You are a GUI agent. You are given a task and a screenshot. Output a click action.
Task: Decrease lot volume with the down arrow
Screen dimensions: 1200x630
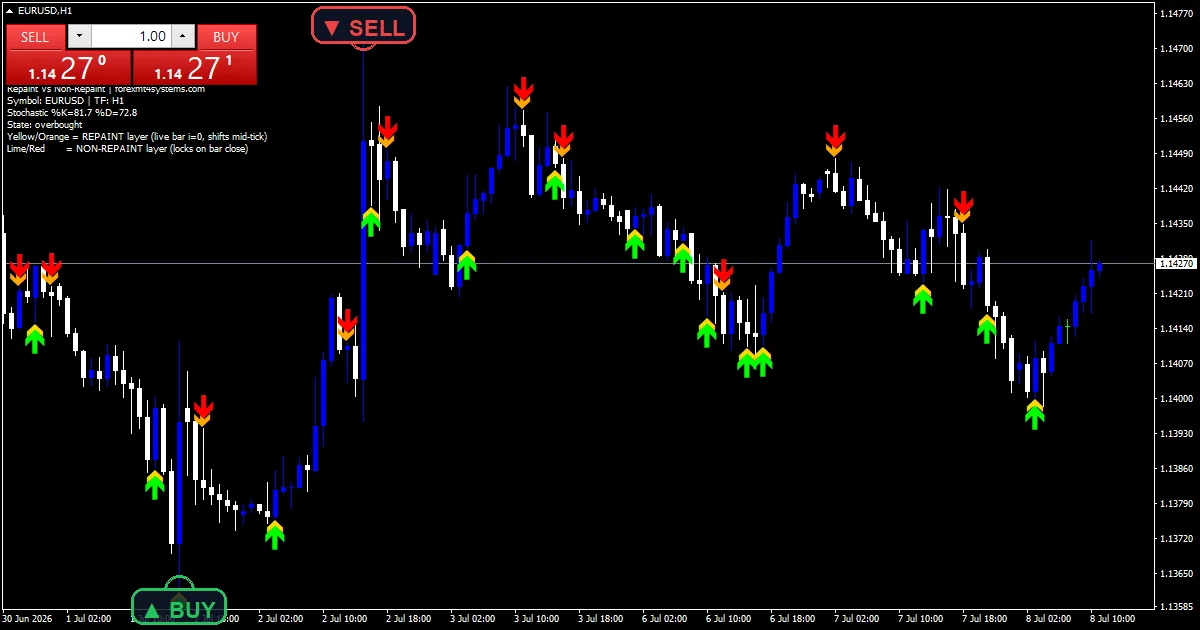tap(79, 37)
